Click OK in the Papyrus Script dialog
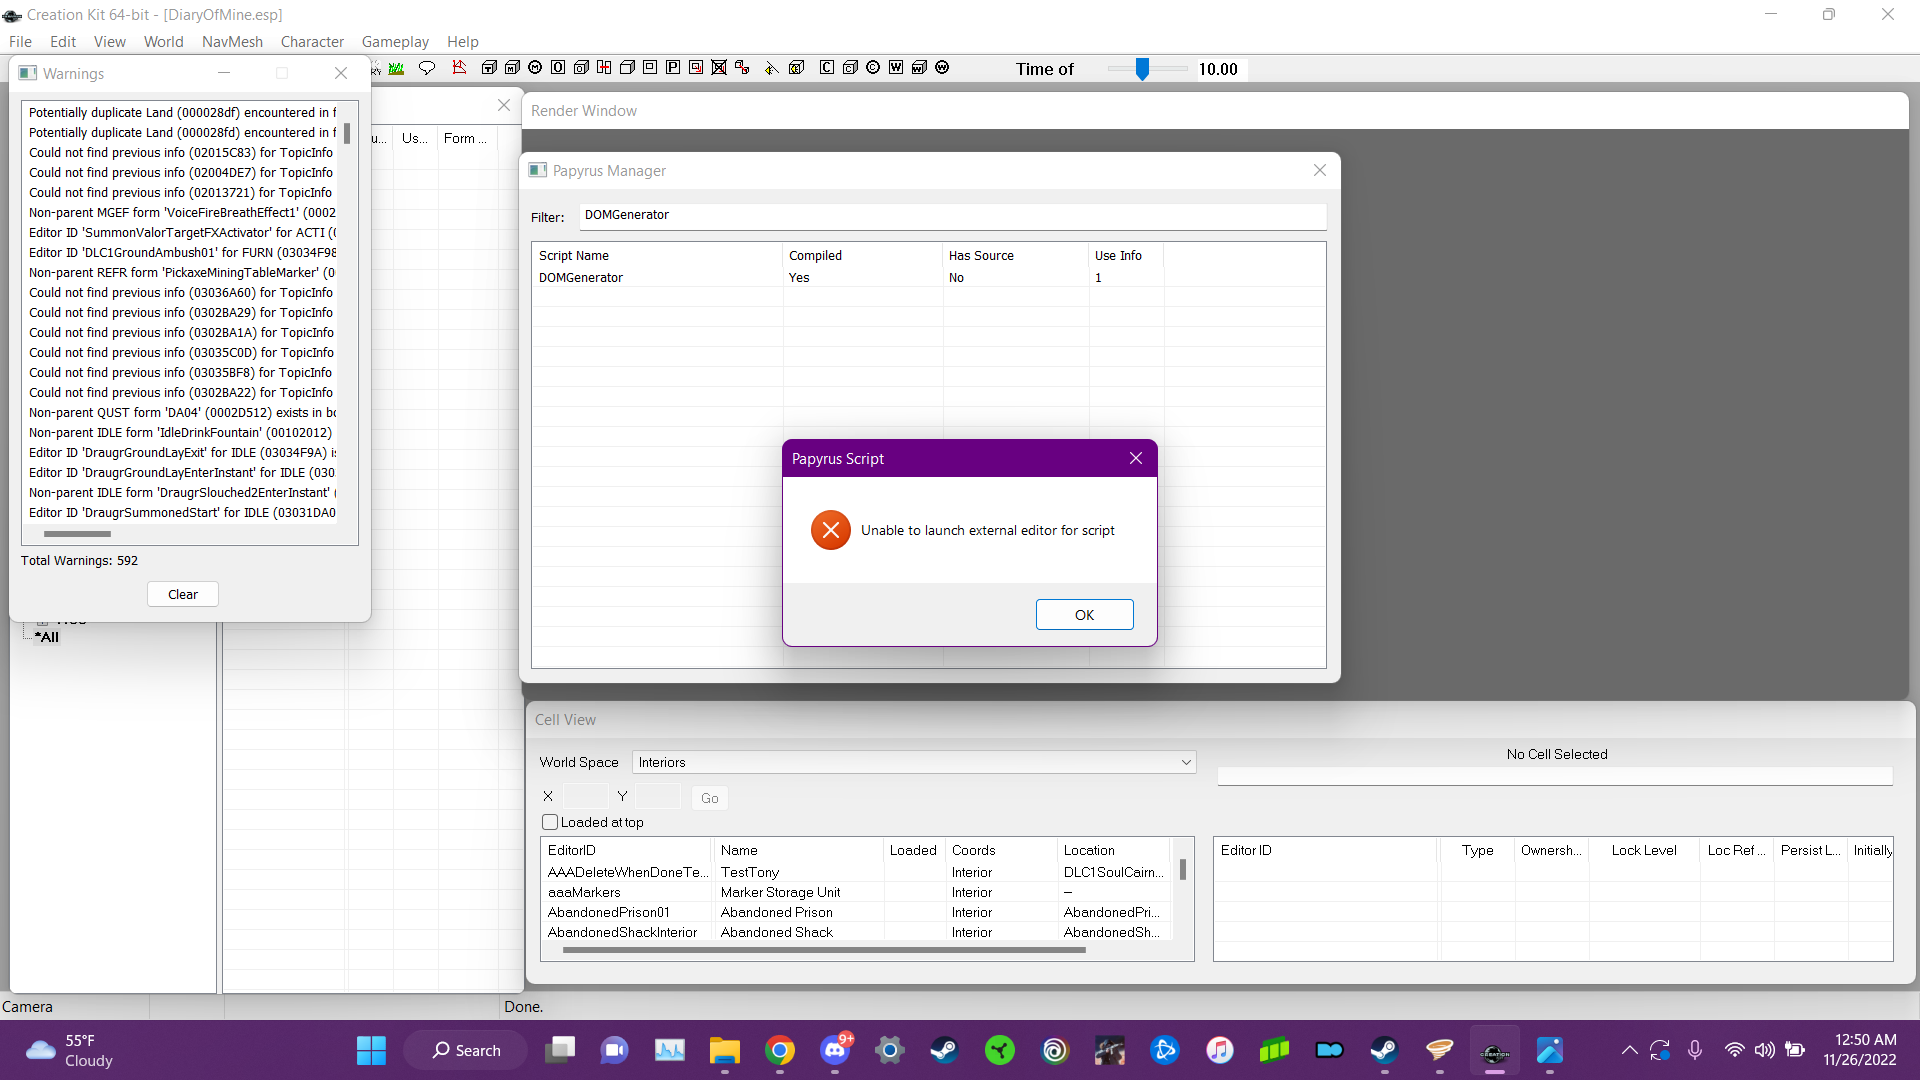 pos(1084,615)
